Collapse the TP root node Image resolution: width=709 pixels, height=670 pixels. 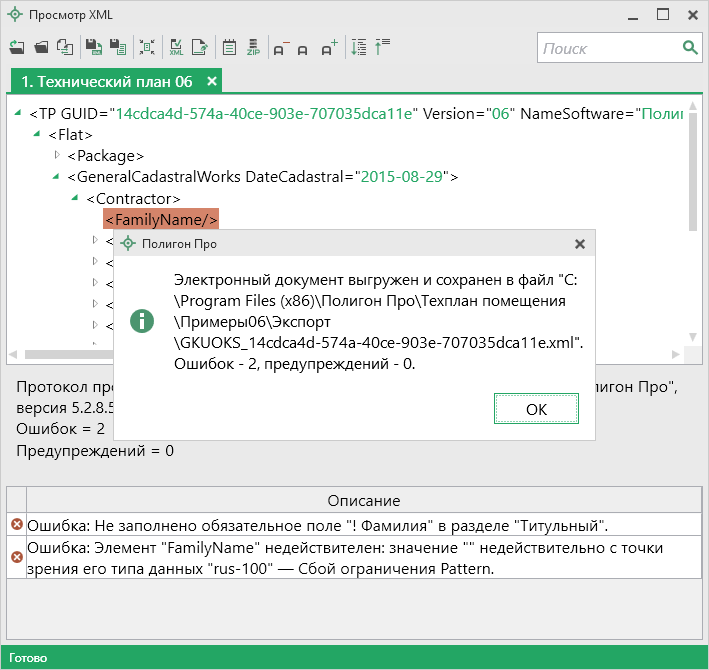pyautogui.click(x=20, y=113)
